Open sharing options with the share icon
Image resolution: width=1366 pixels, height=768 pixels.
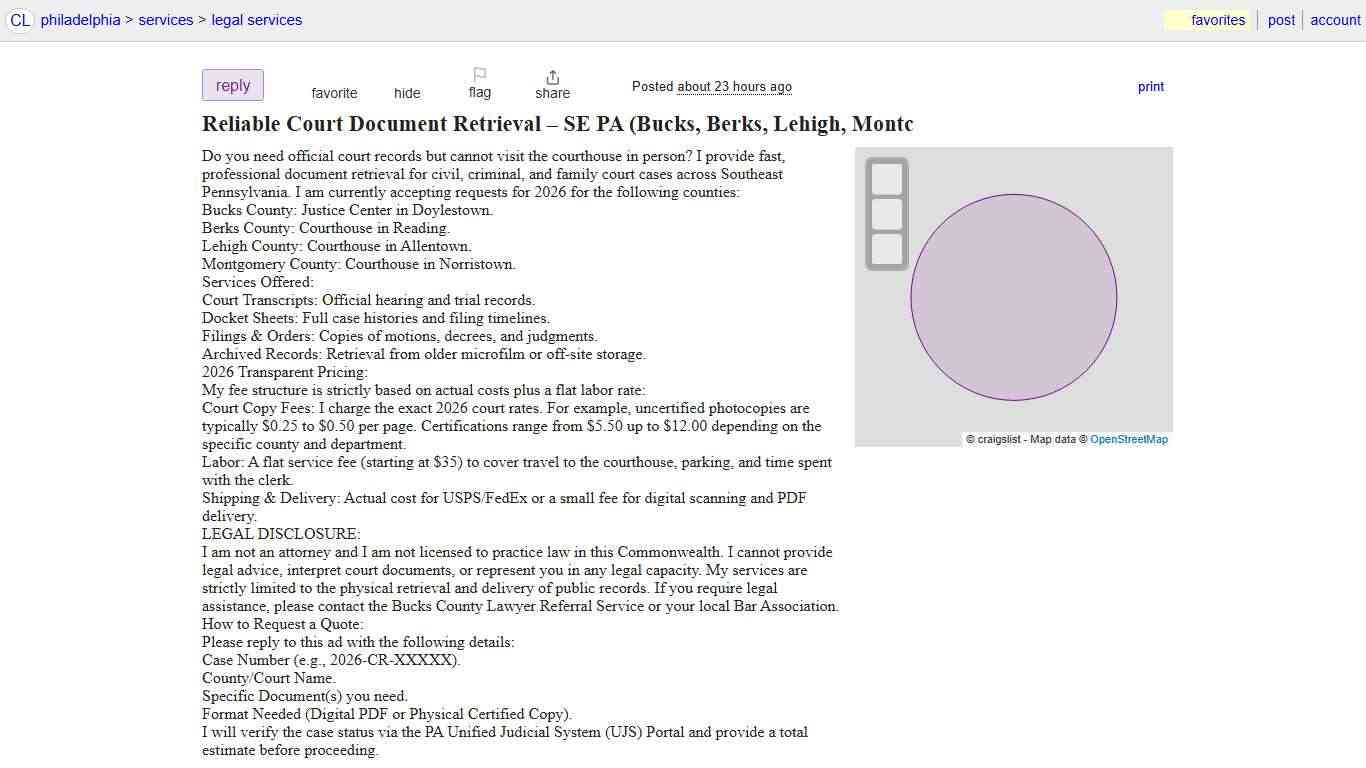tap(552, 84)
